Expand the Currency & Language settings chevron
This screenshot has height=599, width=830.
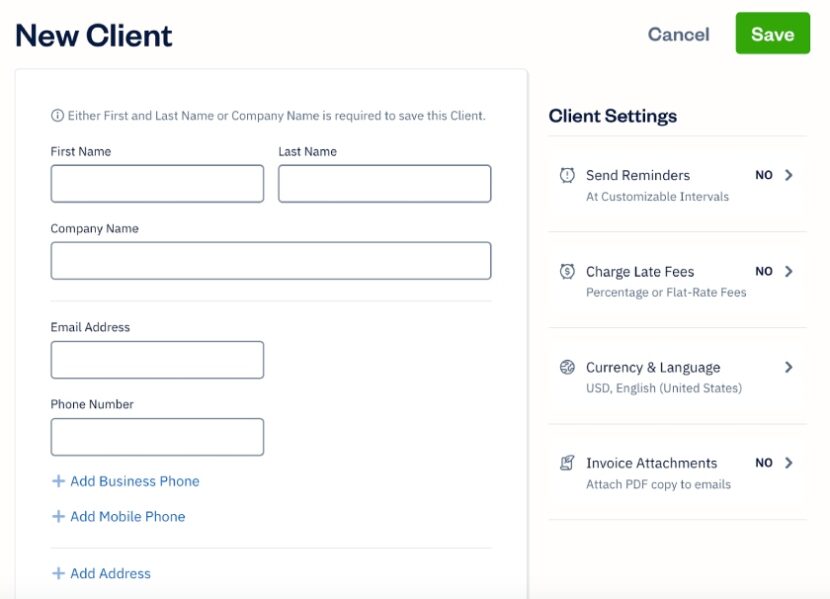click(789, 366)
